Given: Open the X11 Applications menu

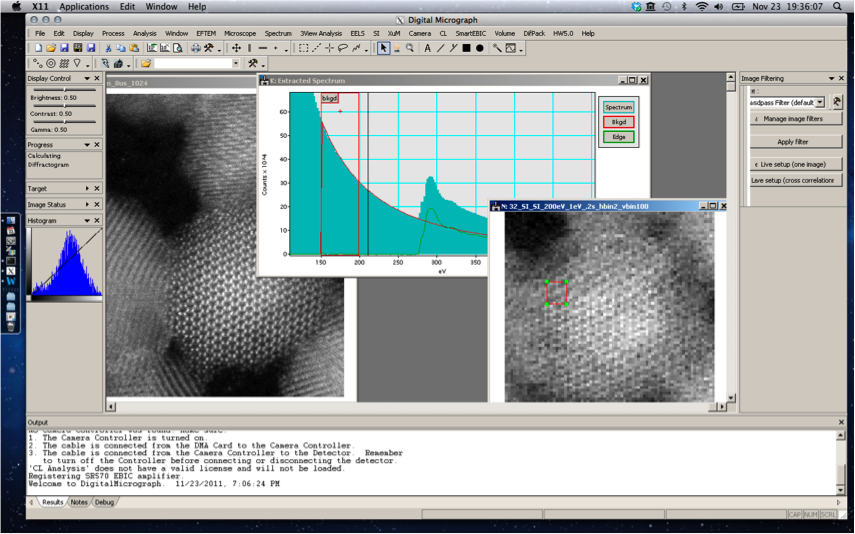Looking at the screenshot, I should (84, 7).
